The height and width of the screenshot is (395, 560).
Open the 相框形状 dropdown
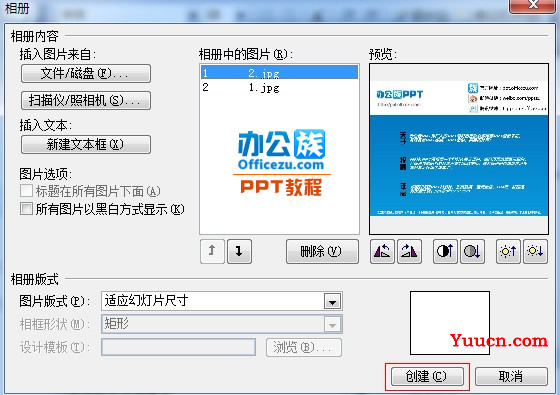(x=222, y=324)
